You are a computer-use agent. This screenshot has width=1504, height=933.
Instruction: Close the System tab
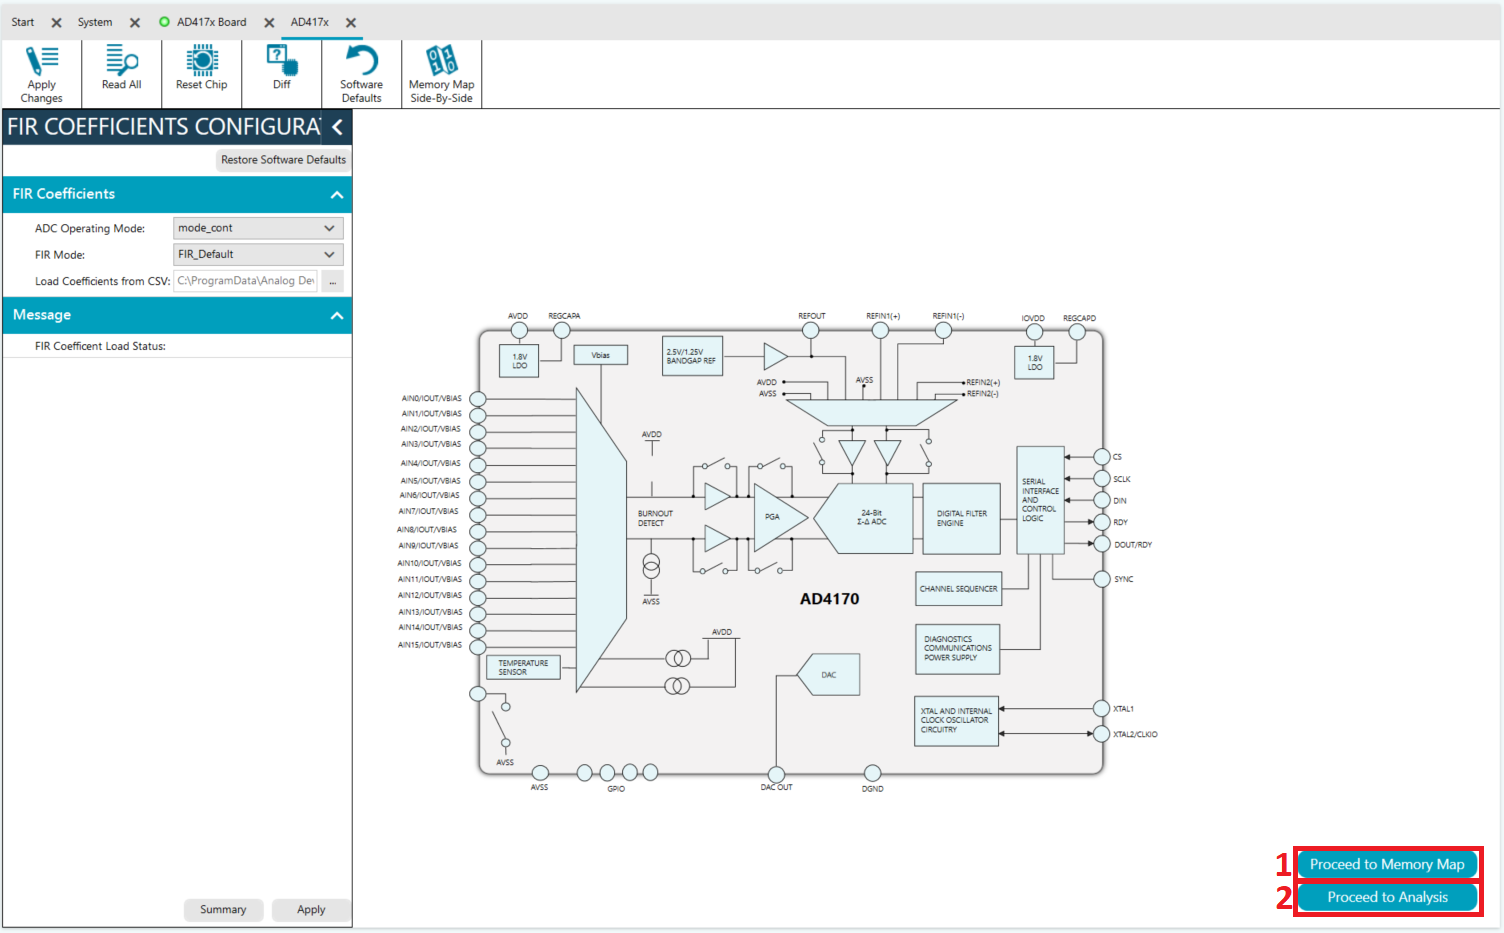pyautogui.click(x=135, y=22)
